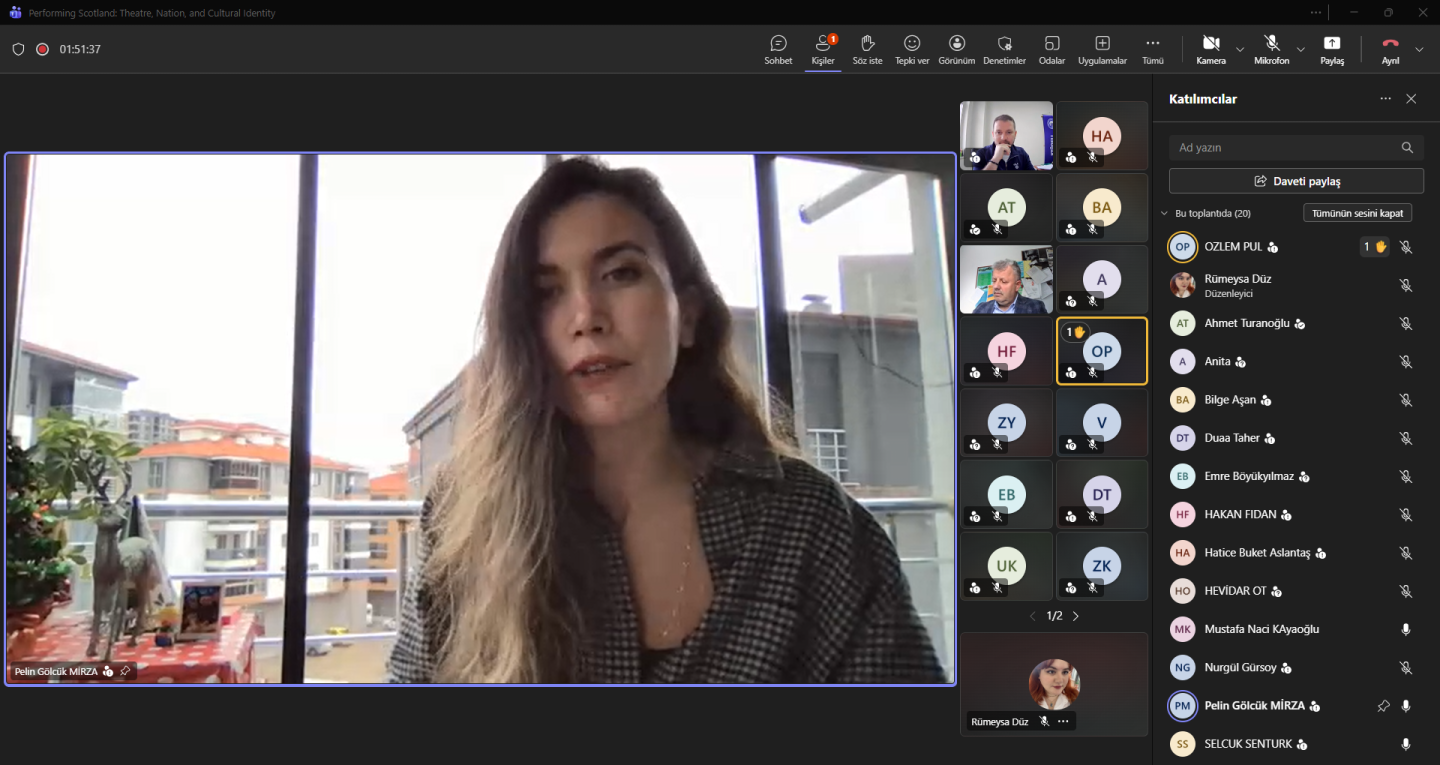Open the Tepki ver reactions menu
The width and height of the screenshot is (1440, 765).
point(911,49)
